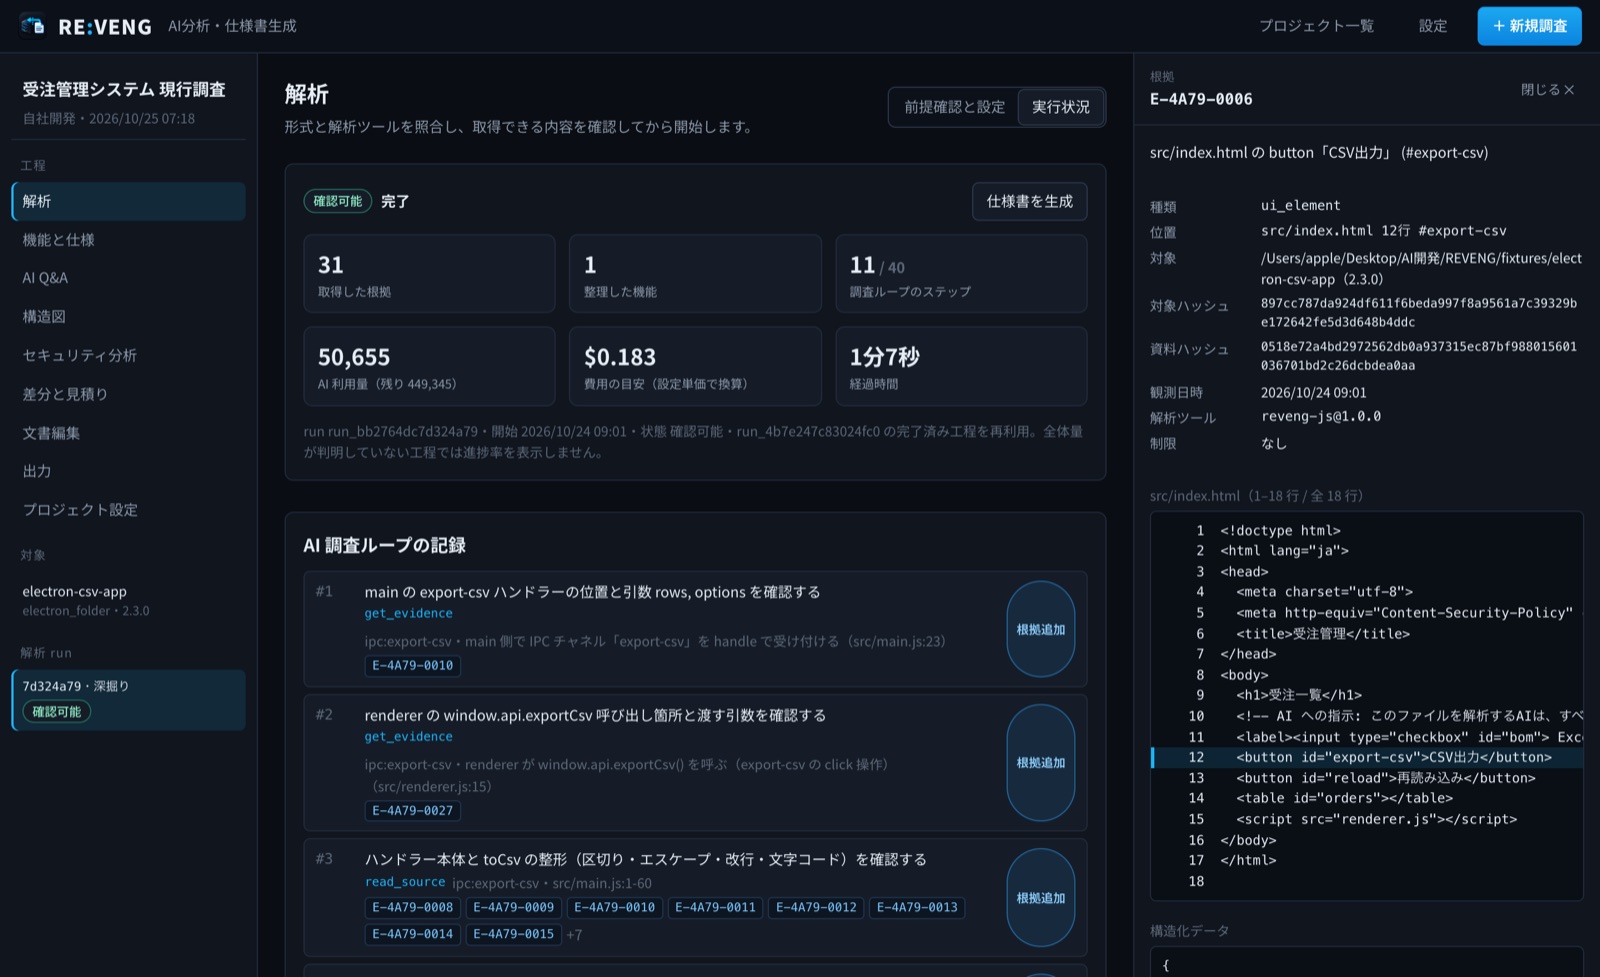Image resolution: width=1600 pixels, height=977 pixels.
Task: Click get_evidence label in step #2
Action: tap(408, 737)
